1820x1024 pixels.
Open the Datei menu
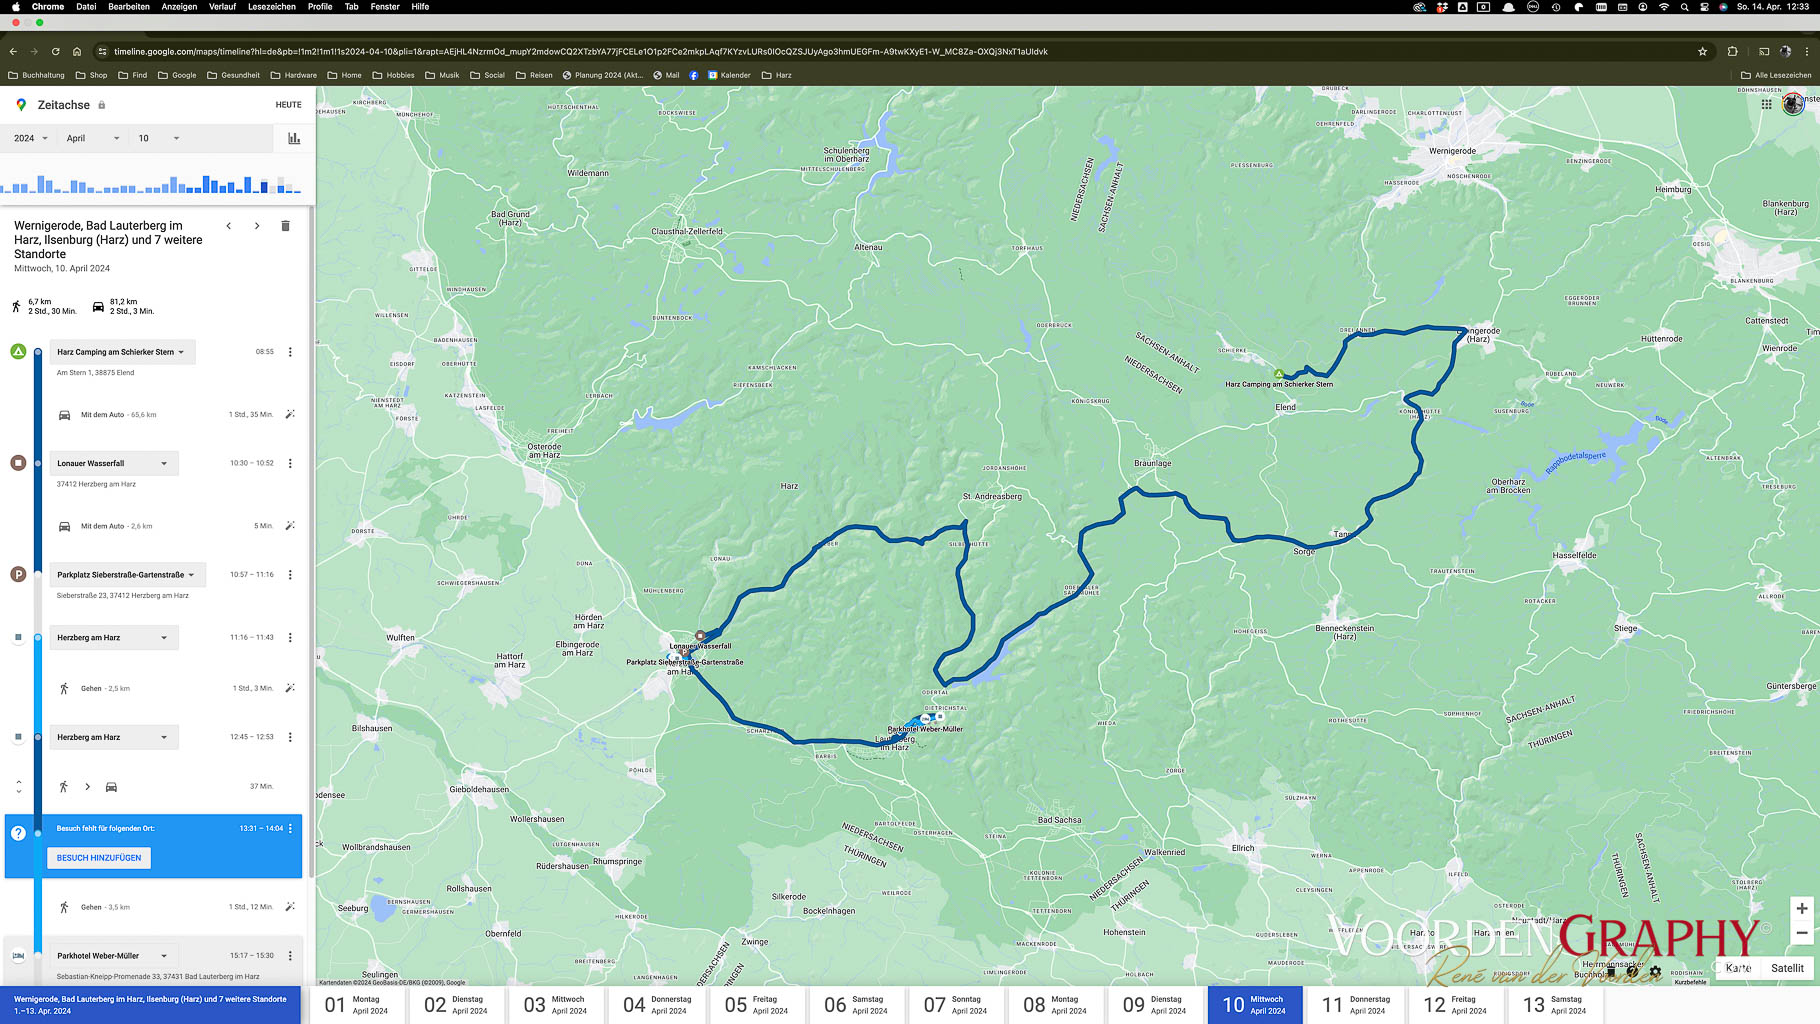(x=86, y=6)
